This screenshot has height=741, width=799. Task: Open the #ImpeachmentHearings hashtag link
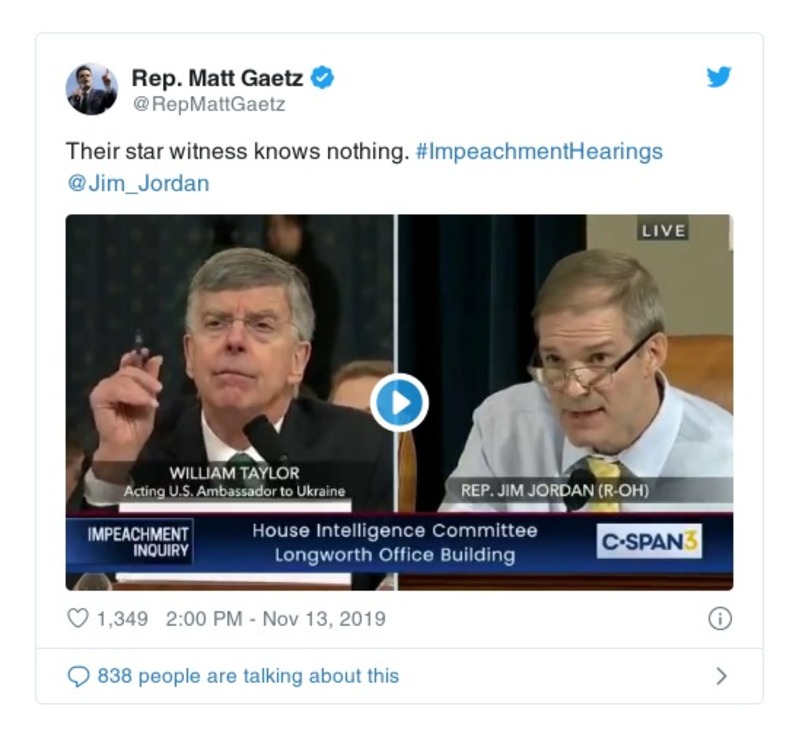tap(539, 151)
